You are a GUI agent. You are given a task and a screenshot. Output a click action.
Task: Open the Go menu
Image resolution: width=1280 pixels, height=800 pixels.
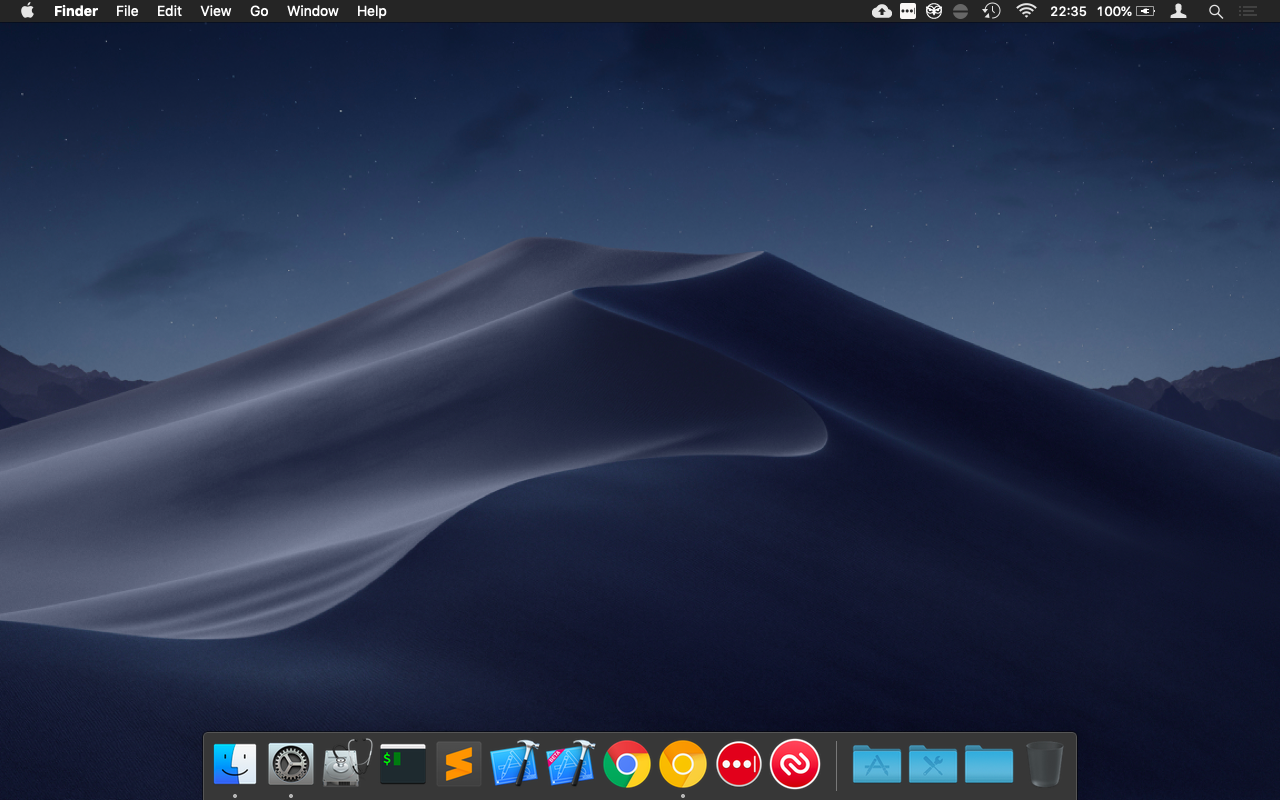pos(259,11)
